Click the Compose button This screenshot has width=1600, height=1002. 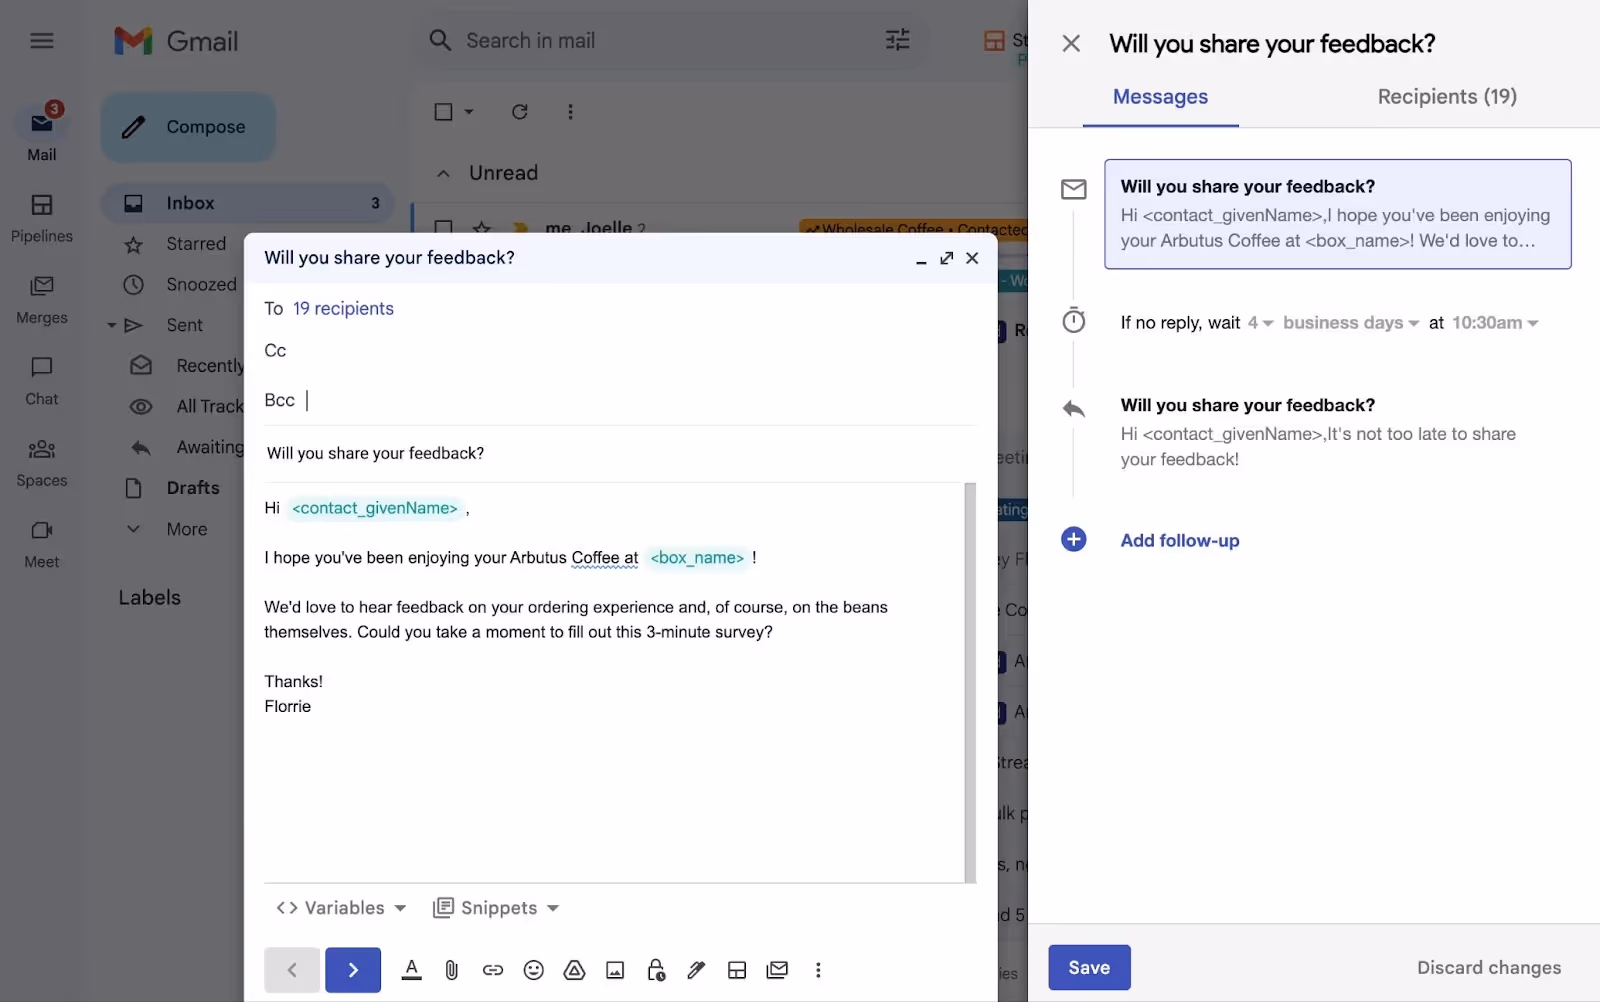click(188, 127)
